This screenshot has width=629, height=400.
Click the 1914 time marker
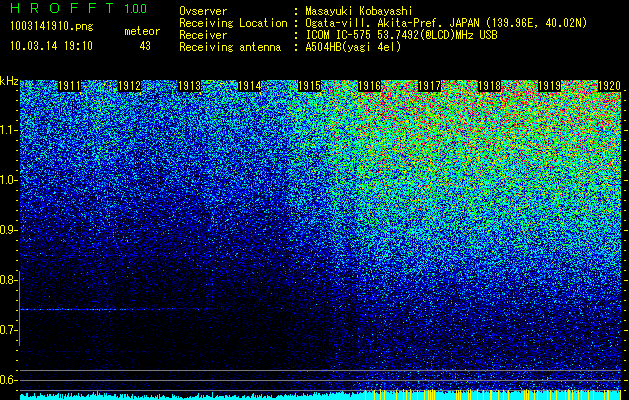point(250,86)
